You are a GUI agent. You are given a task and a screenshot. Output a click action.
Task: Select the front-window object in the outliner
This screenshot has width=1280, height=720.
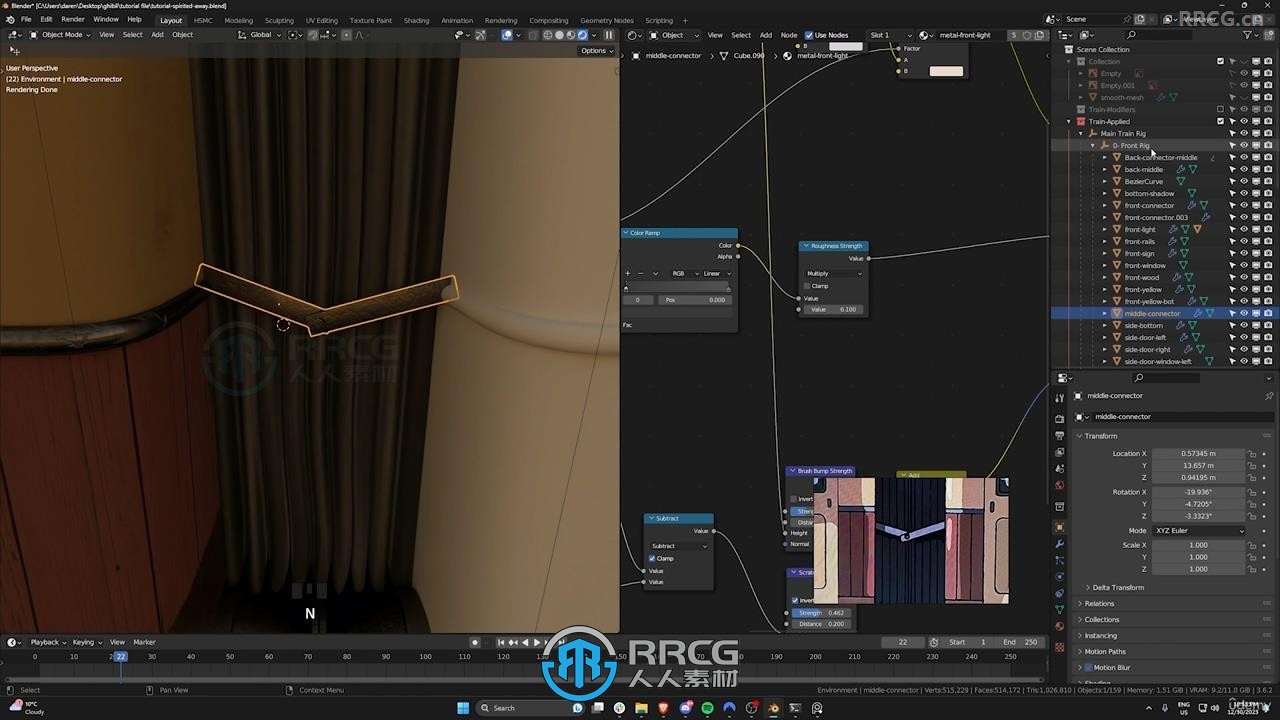pos(1145,265)
